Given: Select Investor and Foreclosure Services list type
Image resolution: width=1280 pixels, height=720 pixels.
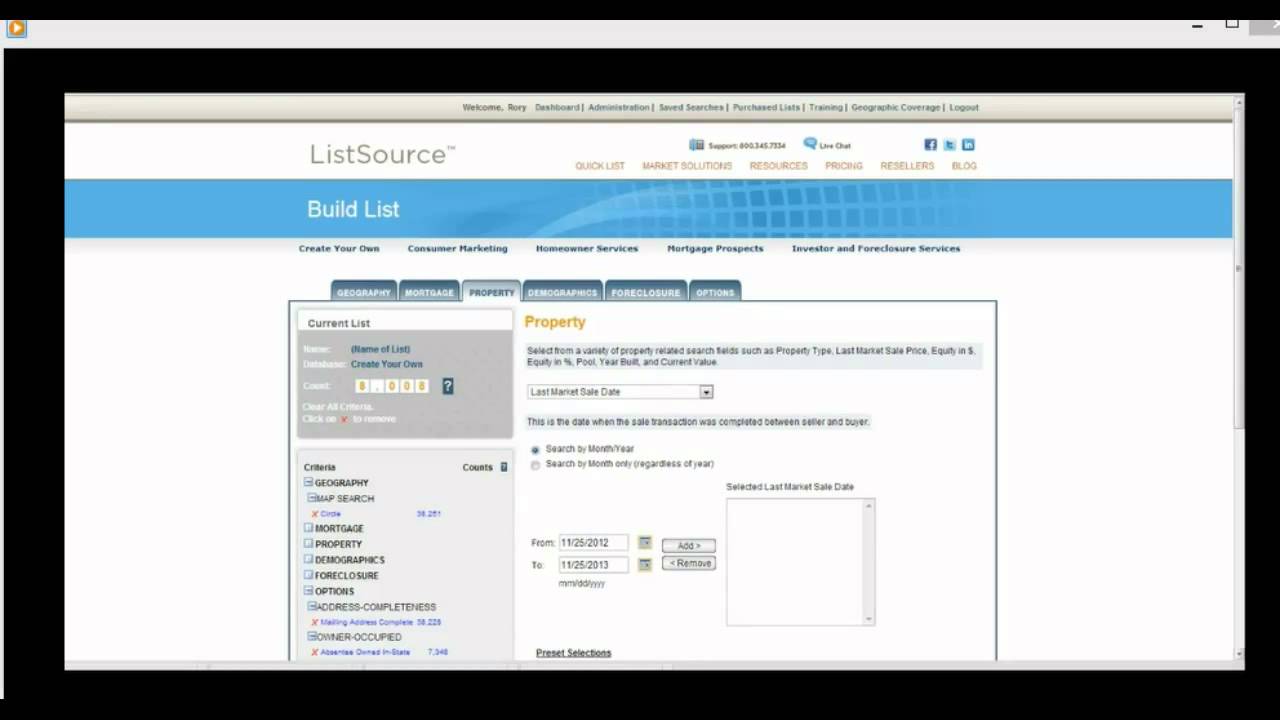Looking at the screenshot, I should [x=876, y=248].
